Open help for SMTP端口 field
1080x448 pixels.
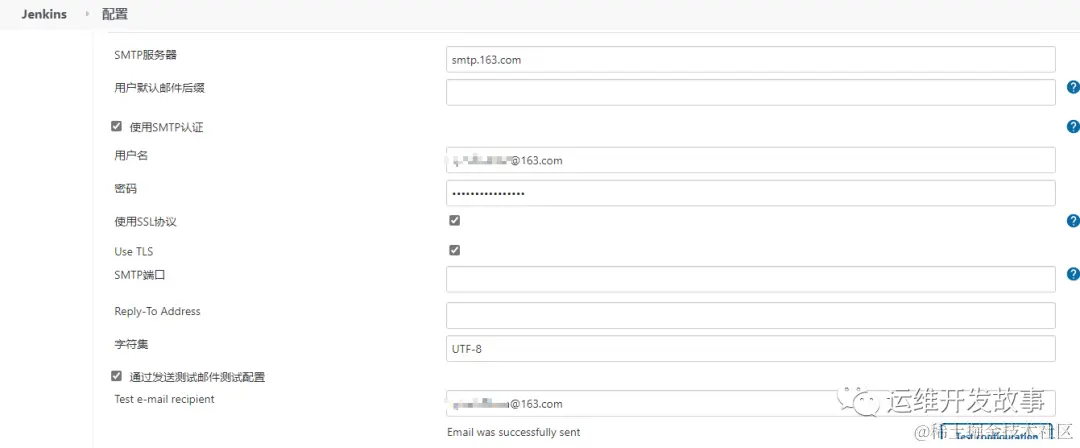(1072, 274)
